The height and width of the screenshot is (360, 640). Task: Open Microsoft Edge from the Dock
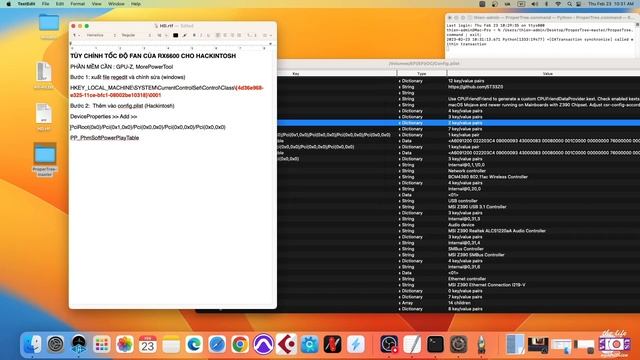(x=194, y=344)
